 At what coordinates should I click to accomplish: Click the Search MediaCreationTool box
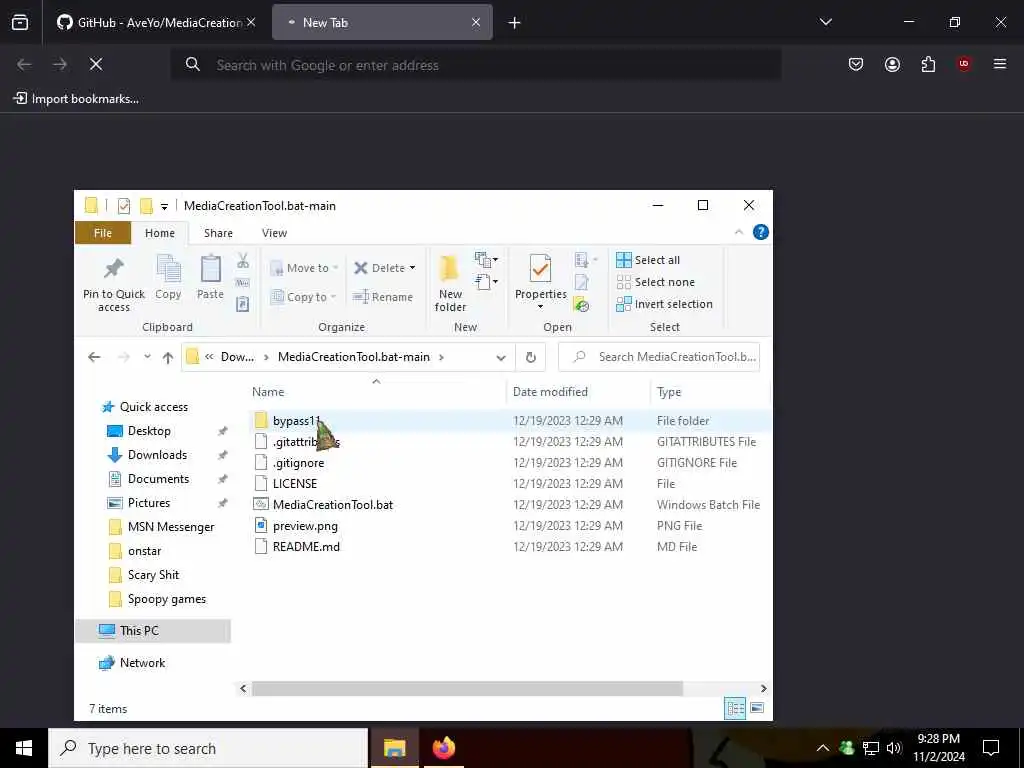point(659,357)
